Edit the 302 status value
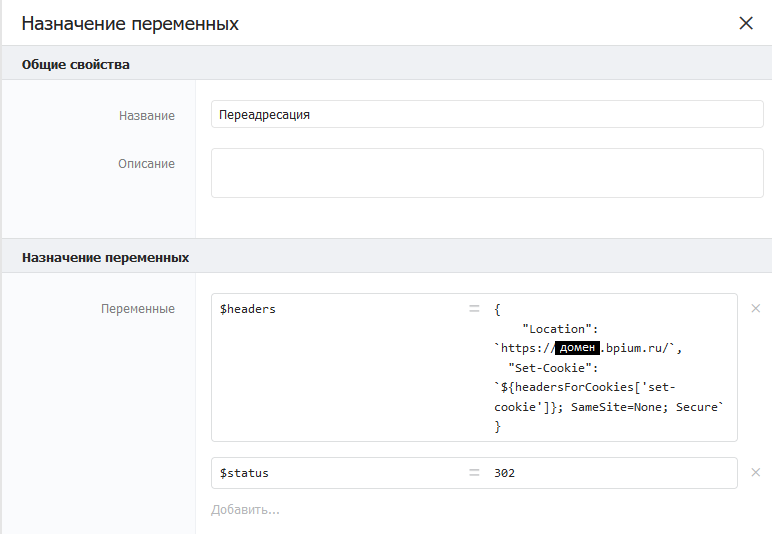 pyautogui.click(x=505, y=473)
